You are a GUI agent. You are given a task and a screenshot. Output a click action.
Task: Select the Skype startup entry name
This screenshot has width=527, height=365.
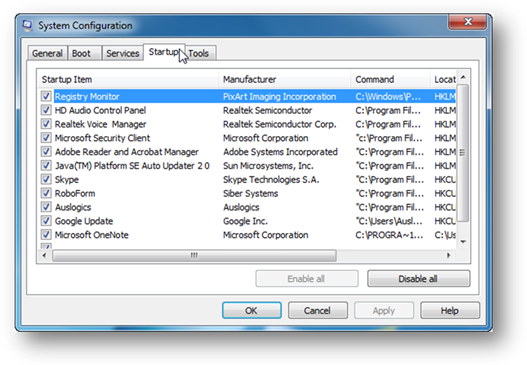pos(67,179)
